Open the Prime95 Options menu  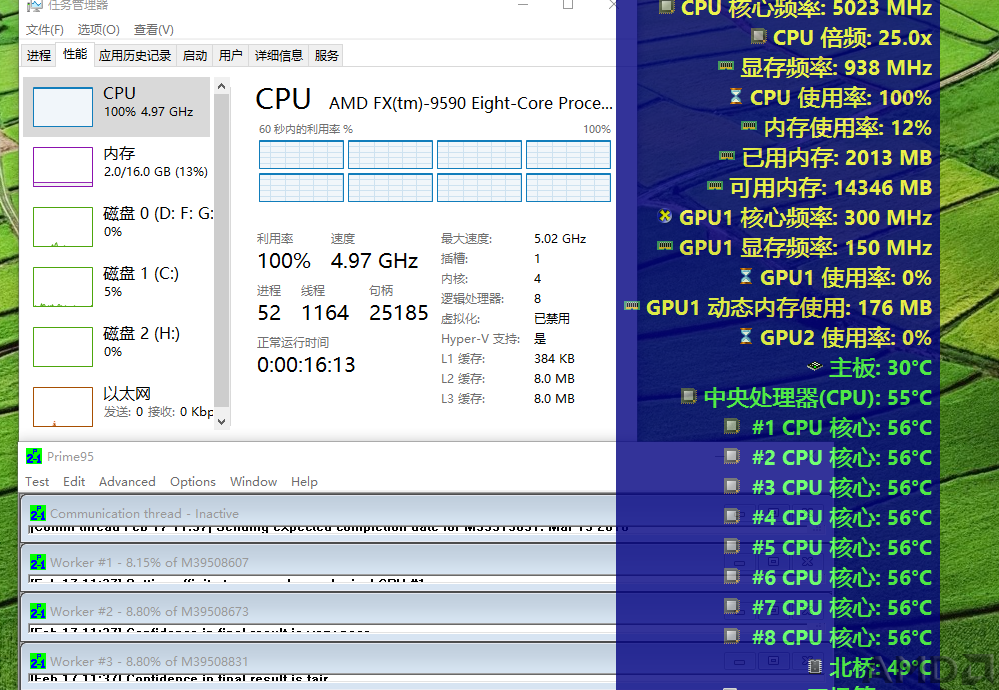pyautogui.click(x=192, y=482)
